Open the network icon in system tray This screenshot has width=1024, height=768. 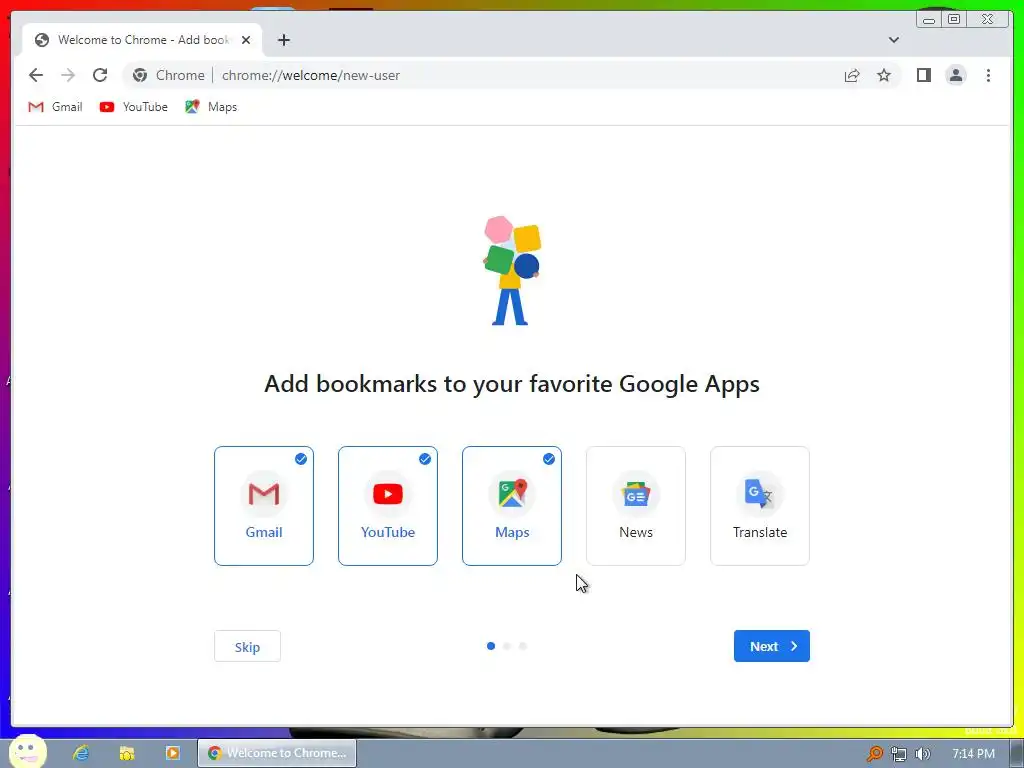click(899, 754)
